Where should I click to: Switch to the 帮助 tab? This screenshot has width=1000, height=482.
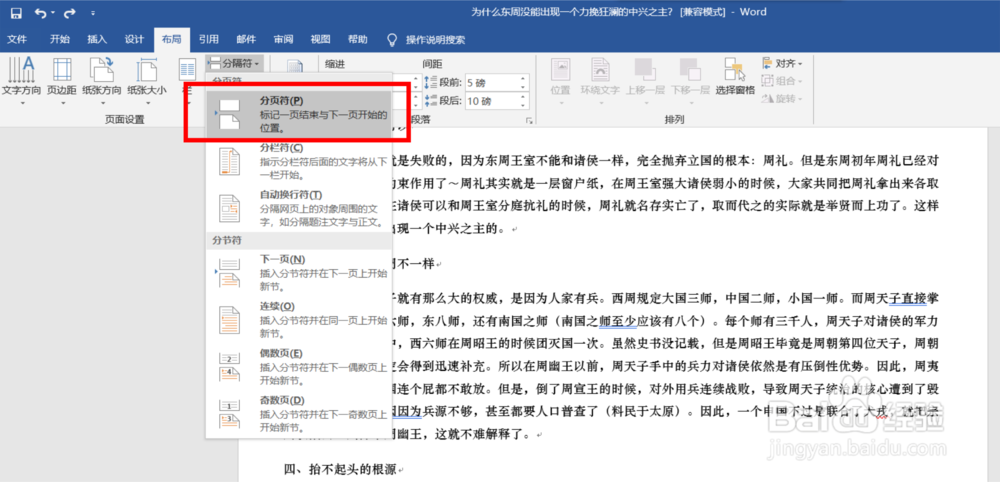point(357,40)
